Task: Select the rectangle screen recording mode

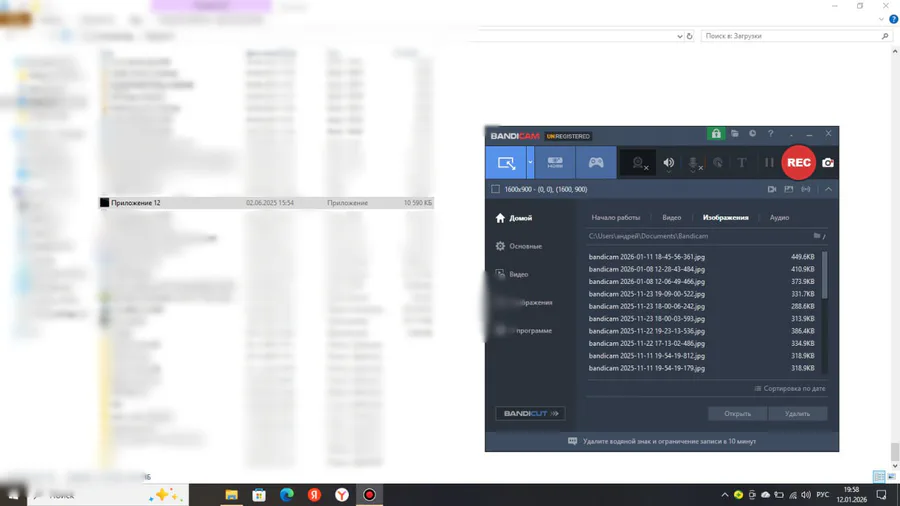Action: click(506, 162)
